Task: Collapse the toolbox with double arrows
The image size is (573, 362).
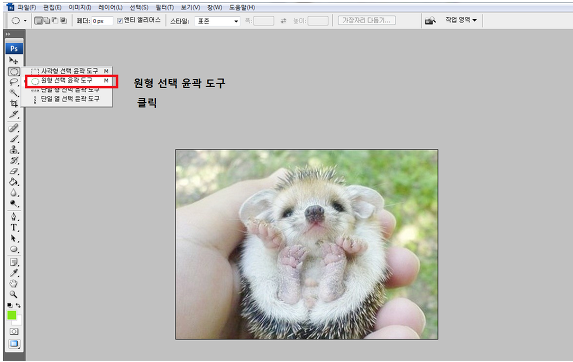Action: tap(8, 34)
